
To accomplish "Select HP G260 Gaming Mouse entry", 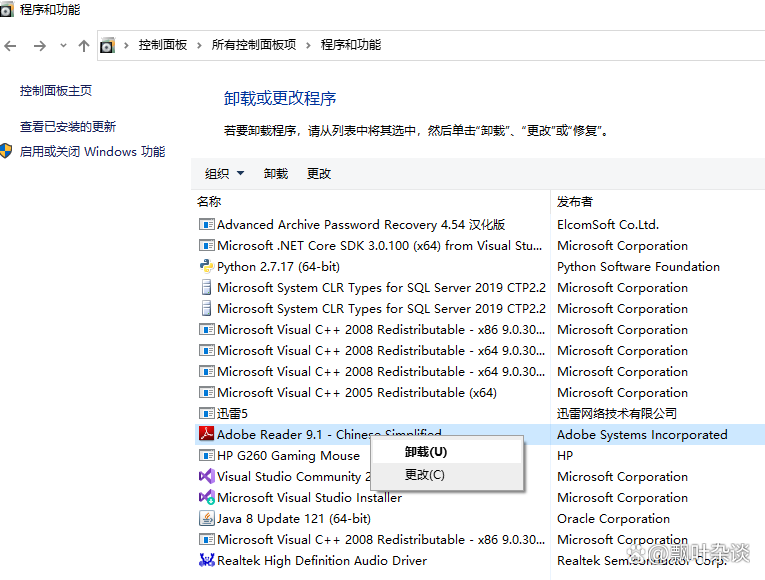I will pos(288,455).
